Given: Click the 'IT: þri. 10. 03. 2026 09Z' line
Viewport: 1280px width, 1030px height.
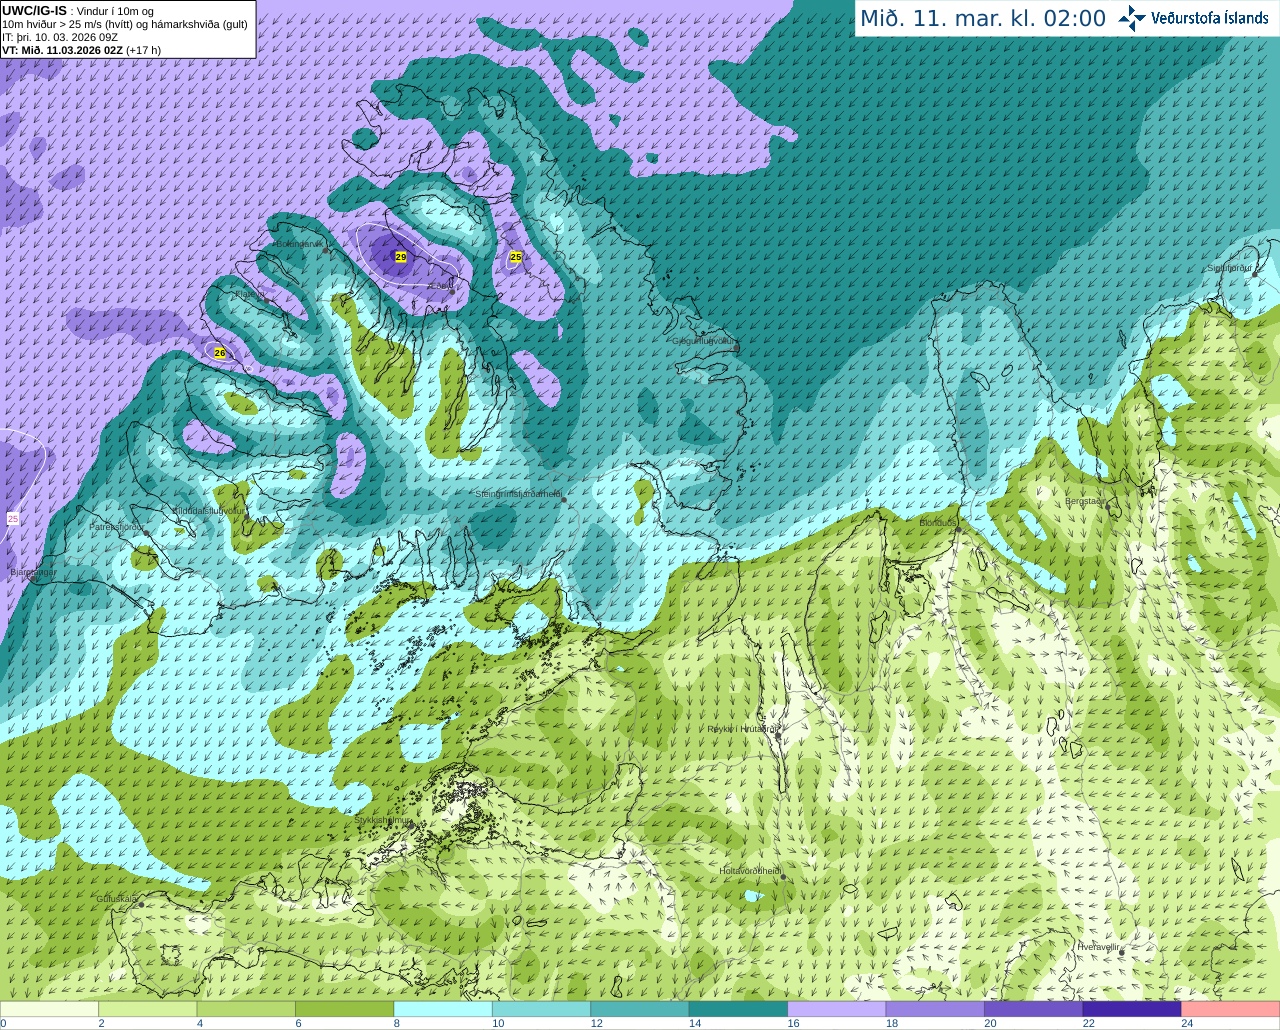Looking at the screenshot, I should (60, 37).
